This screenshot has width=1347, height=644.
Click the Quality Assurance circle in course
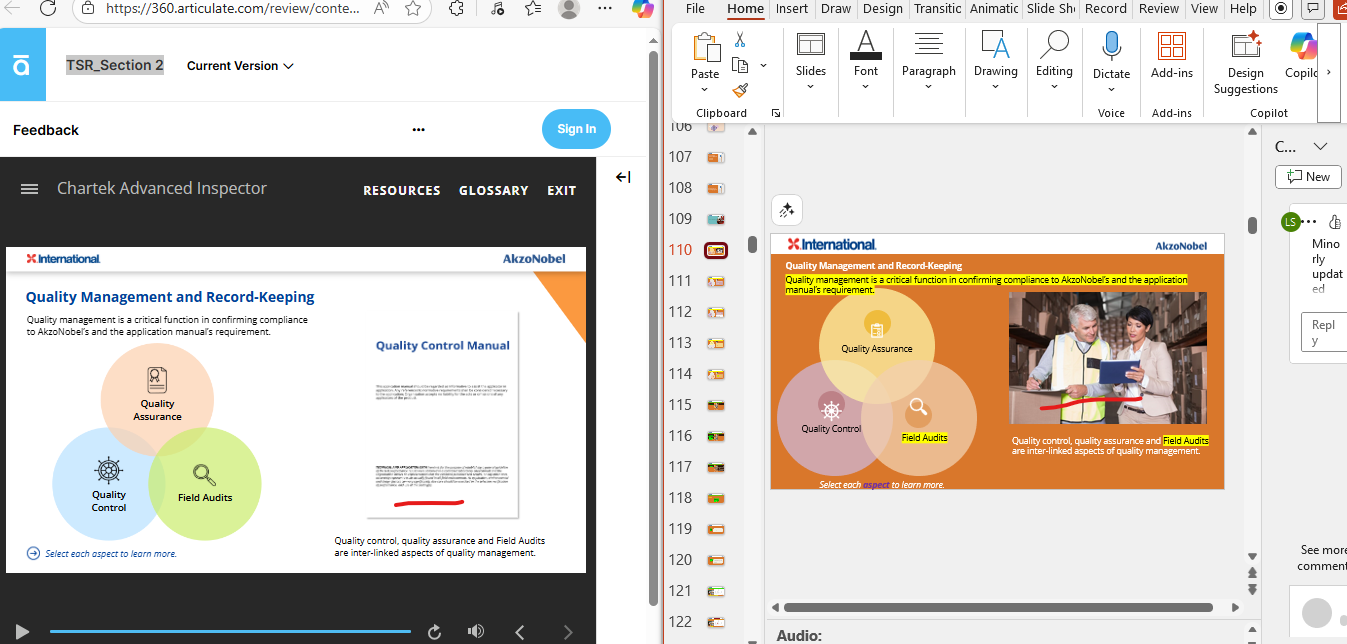(157, 398)
